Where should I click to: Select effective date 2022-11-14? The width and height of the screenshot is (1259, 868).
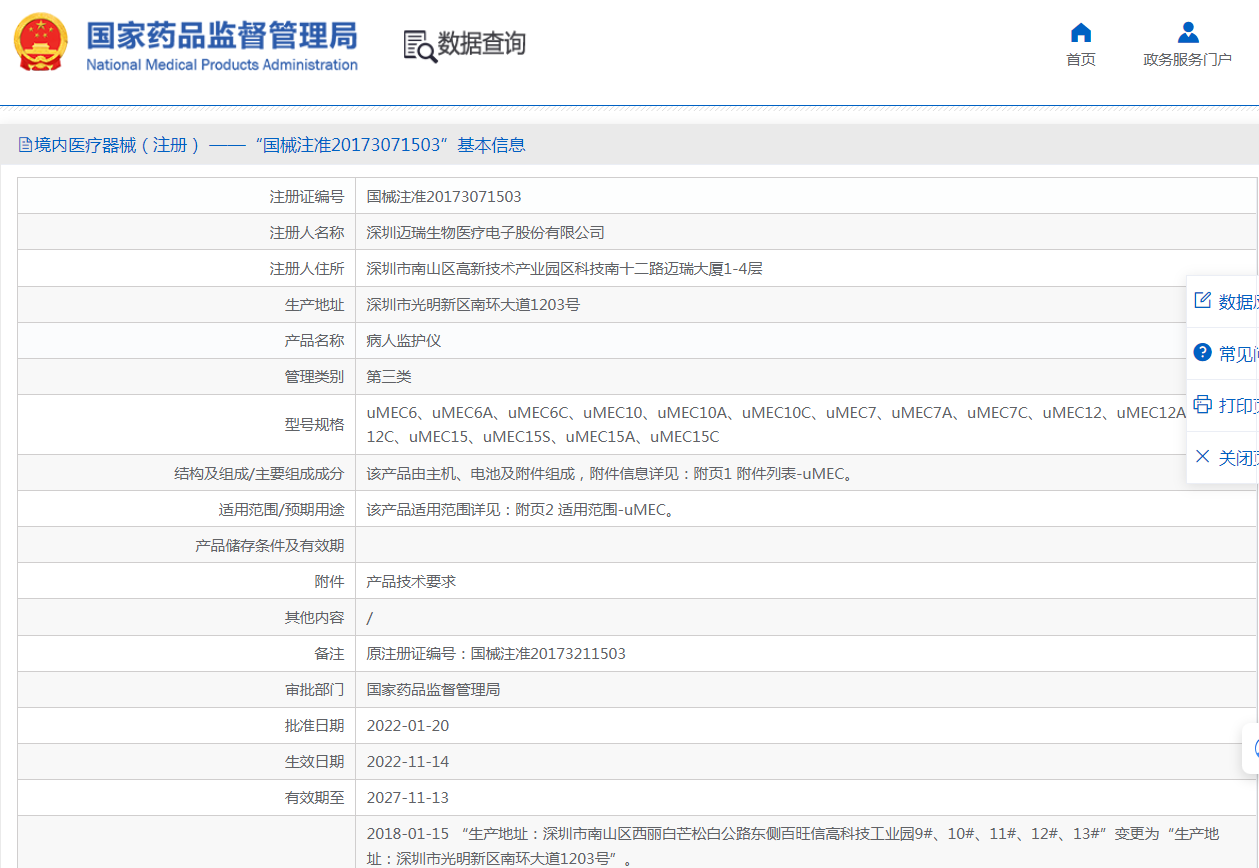pyautogui.click(x=408, y=762)
